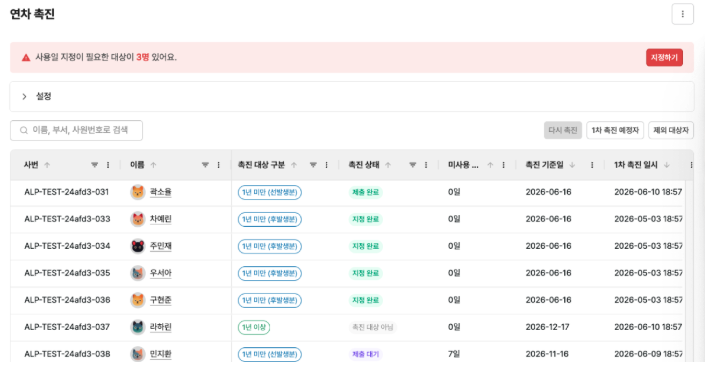Open the 이름 column filter
This screenshot has width=705, height=372.
[205, 165]
